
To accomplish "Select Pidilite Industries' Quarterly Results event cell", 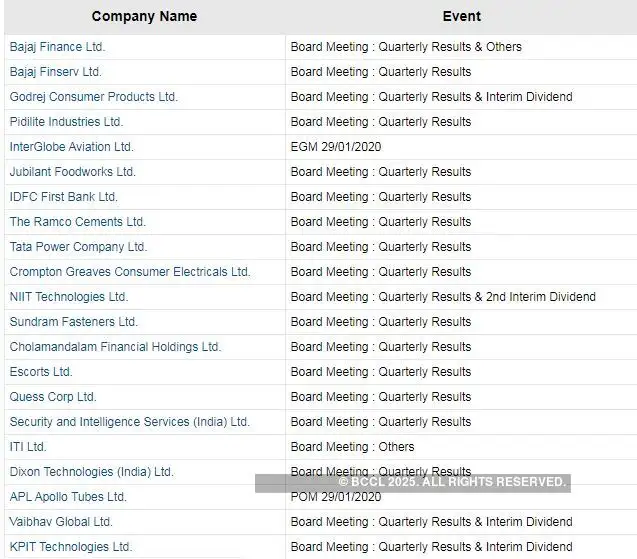I will tap(461, 122).
